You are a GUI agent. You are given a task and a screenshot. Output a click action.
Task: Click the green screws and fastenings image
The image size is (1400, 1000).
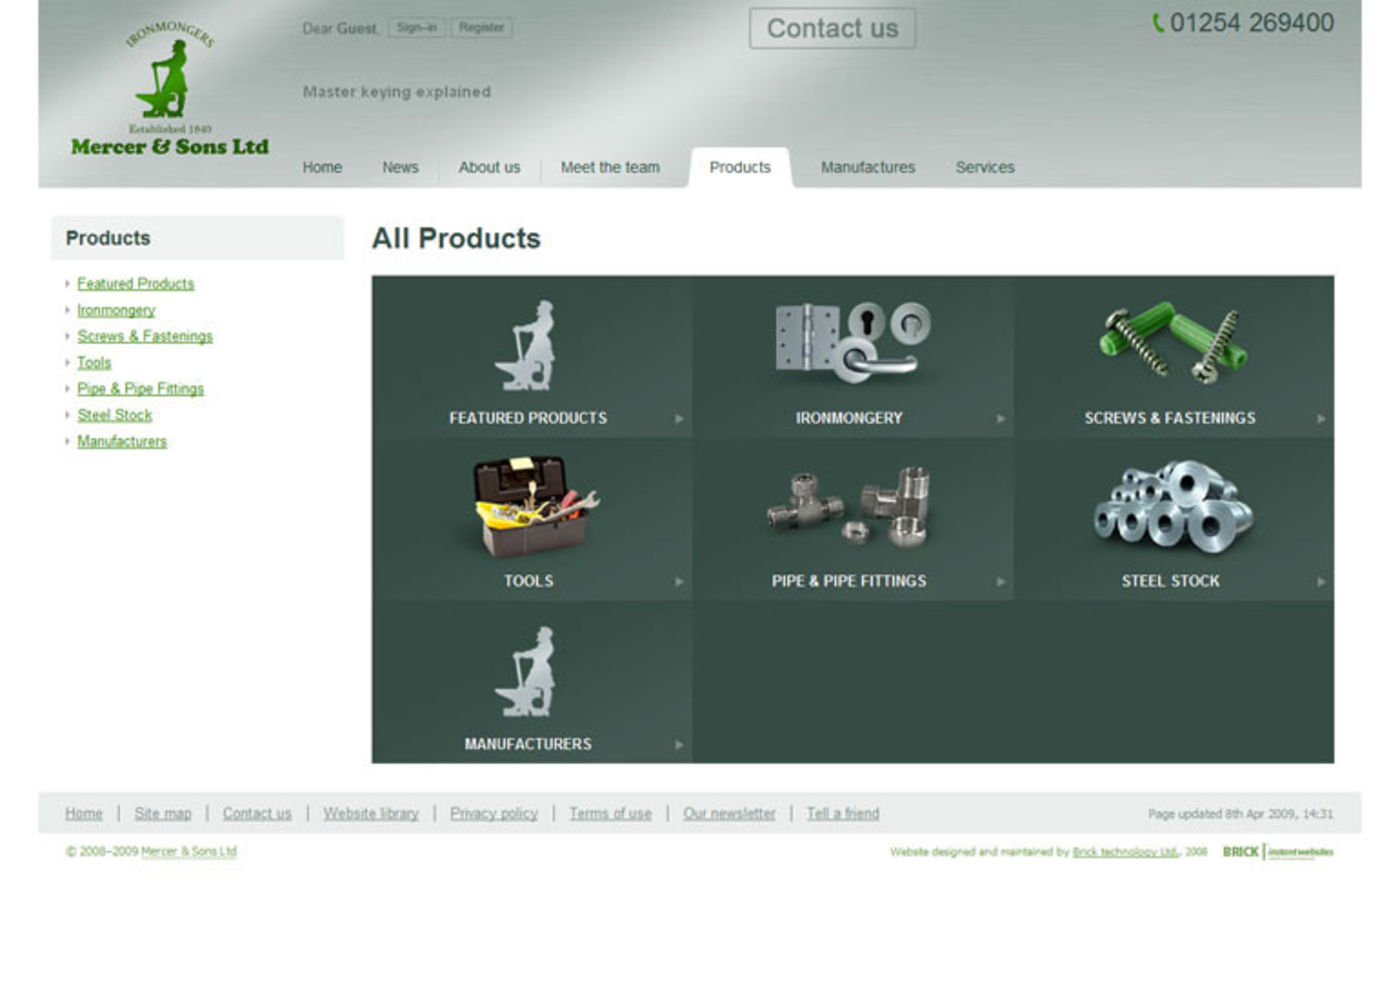tap(1171, 342)
